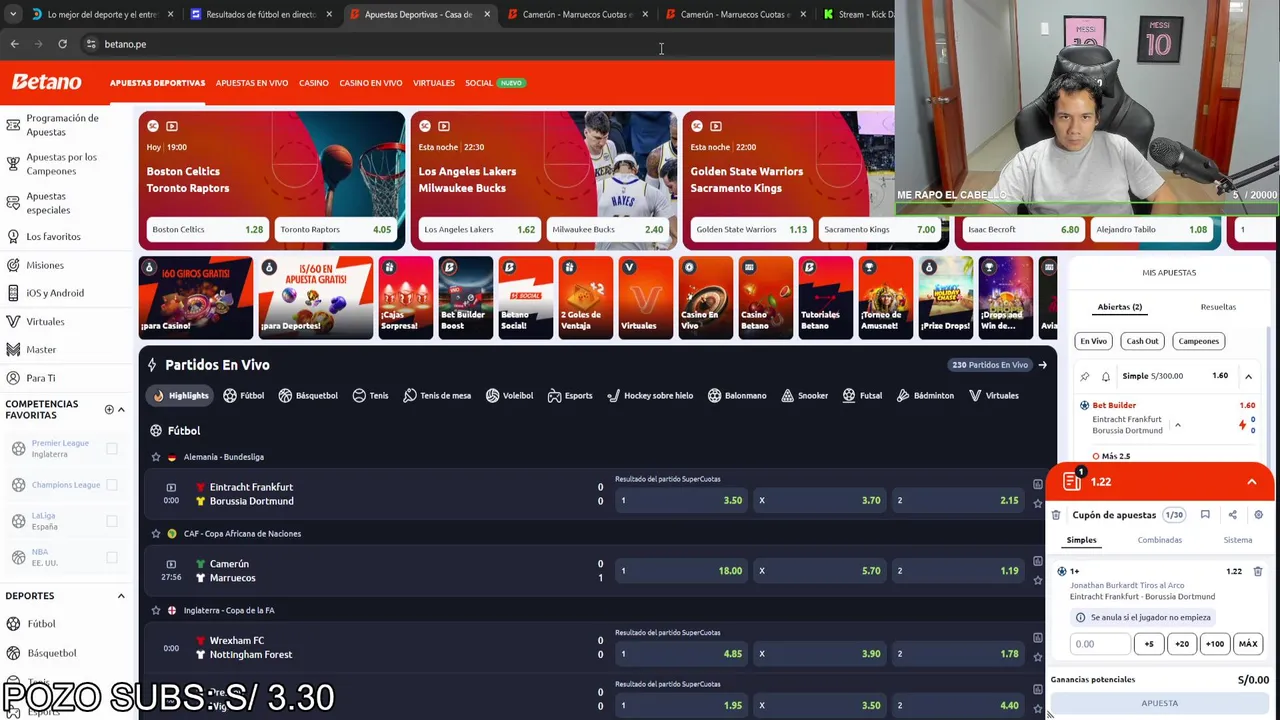Go back in browser history
Viewport: 1280px width, 720px height.
point(14,44)
